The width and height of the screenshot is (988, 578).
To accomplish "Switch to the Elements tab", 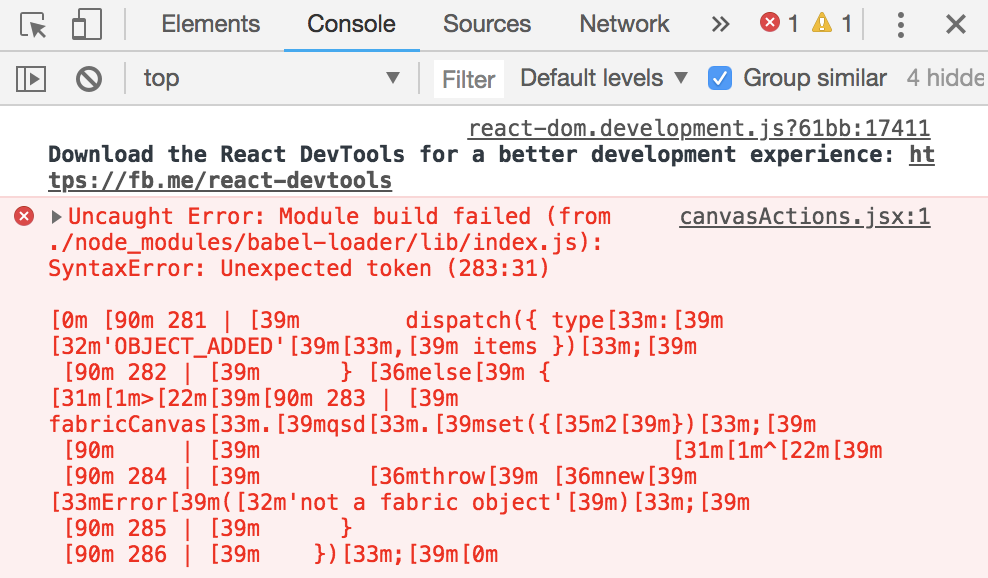I will coord(210,25).
